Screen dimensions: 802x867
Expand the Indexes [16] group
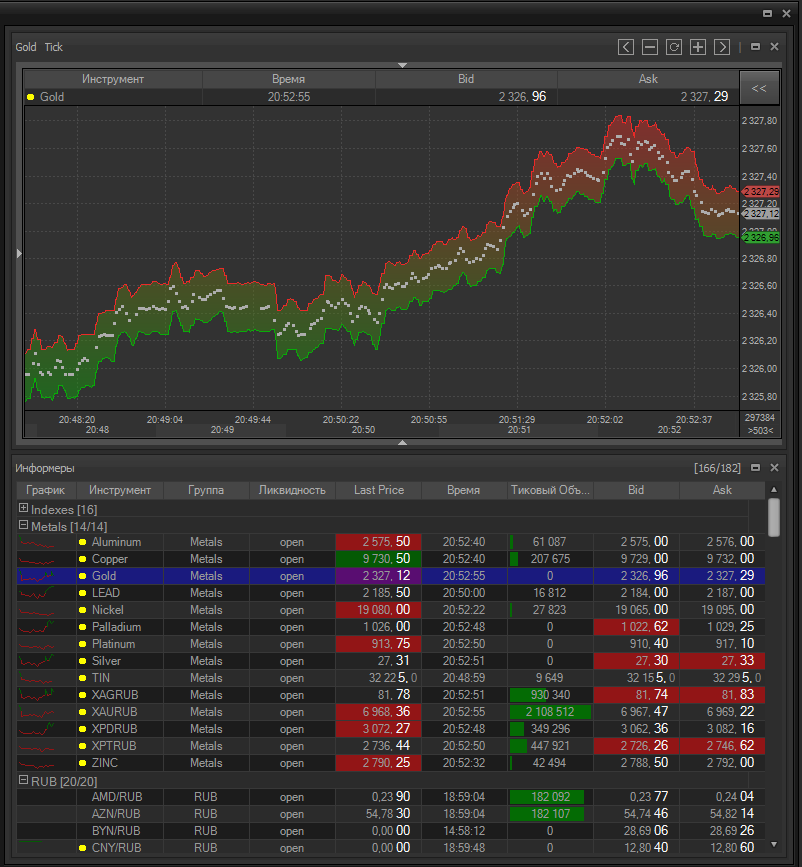[x=23, y=509]
